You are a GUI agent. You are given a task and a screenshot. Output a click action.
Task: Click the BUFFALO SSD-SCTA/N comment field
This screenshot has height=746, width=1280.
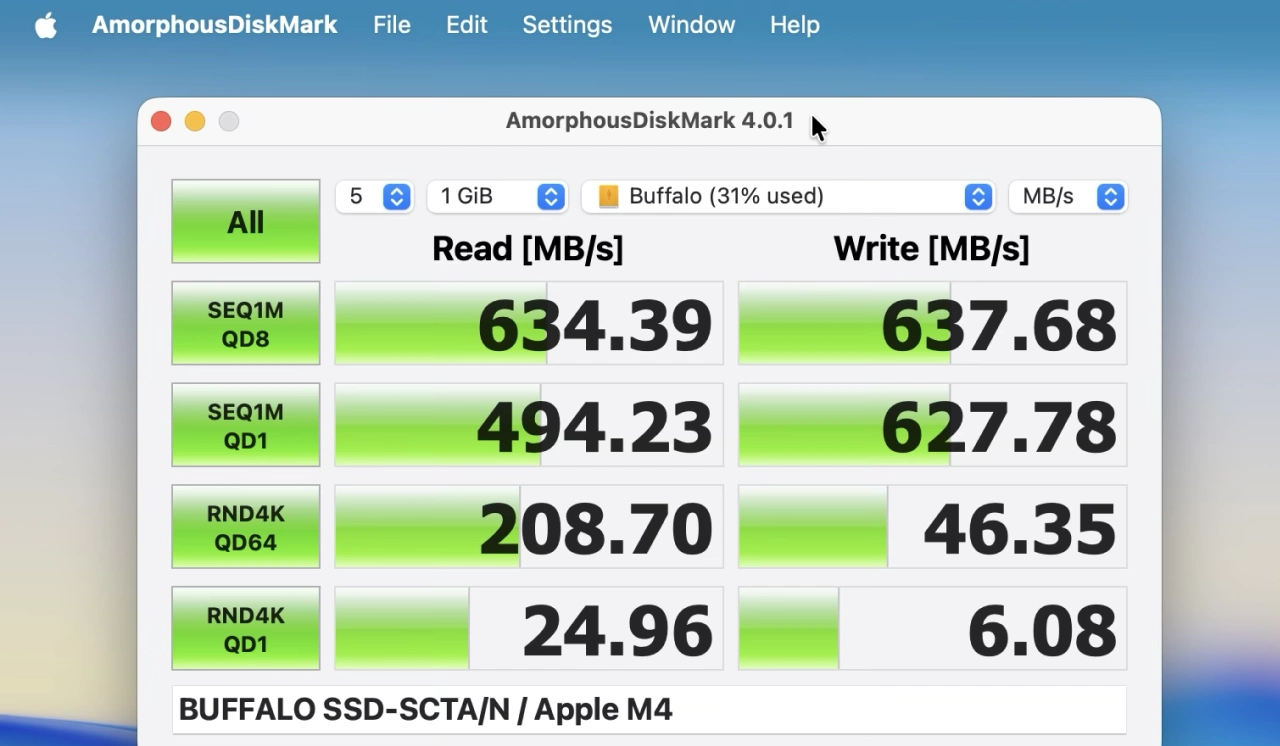tap(649, 710)
